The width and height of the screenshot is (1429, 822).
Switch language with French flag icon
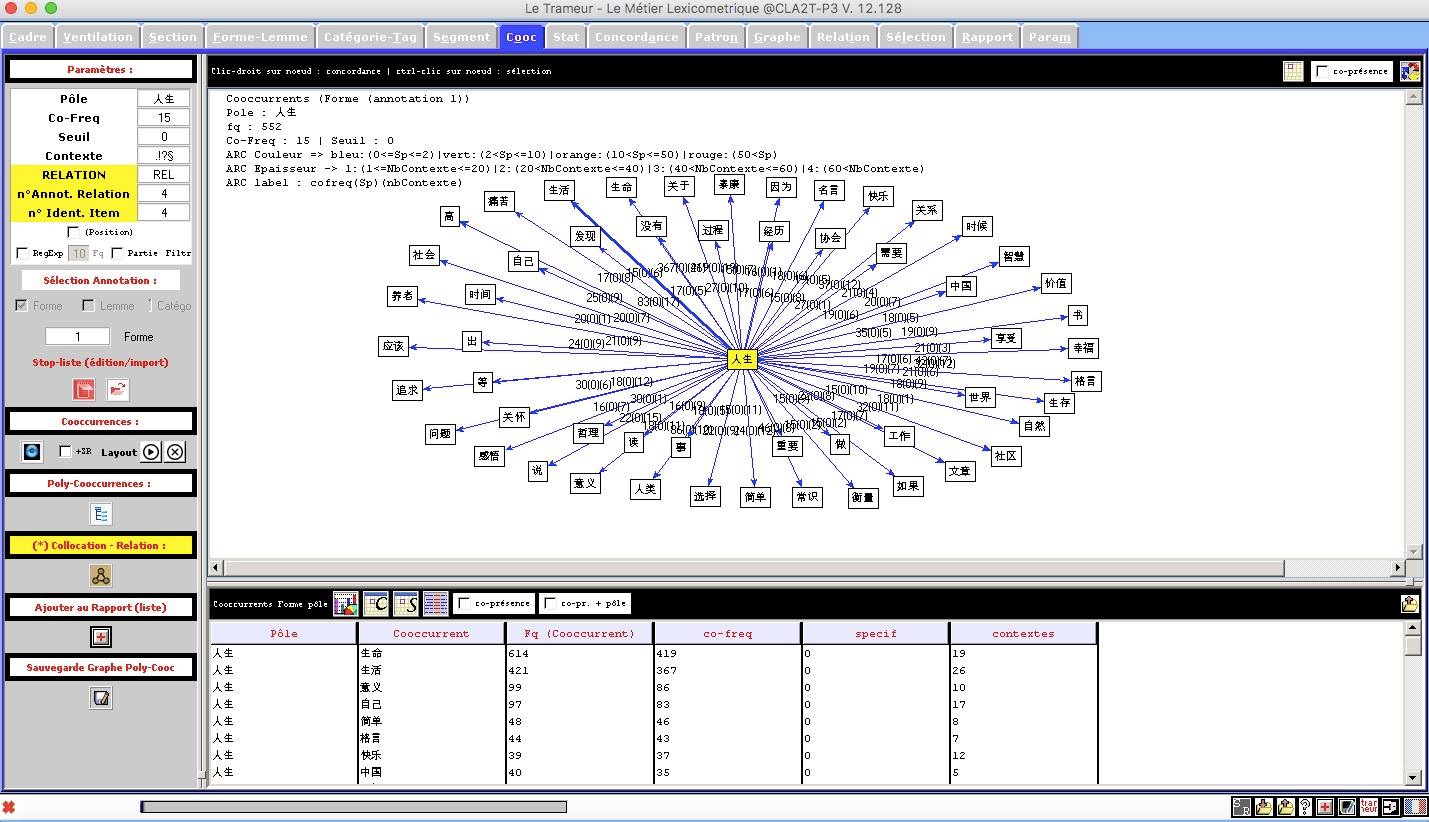coord(1415,807)
